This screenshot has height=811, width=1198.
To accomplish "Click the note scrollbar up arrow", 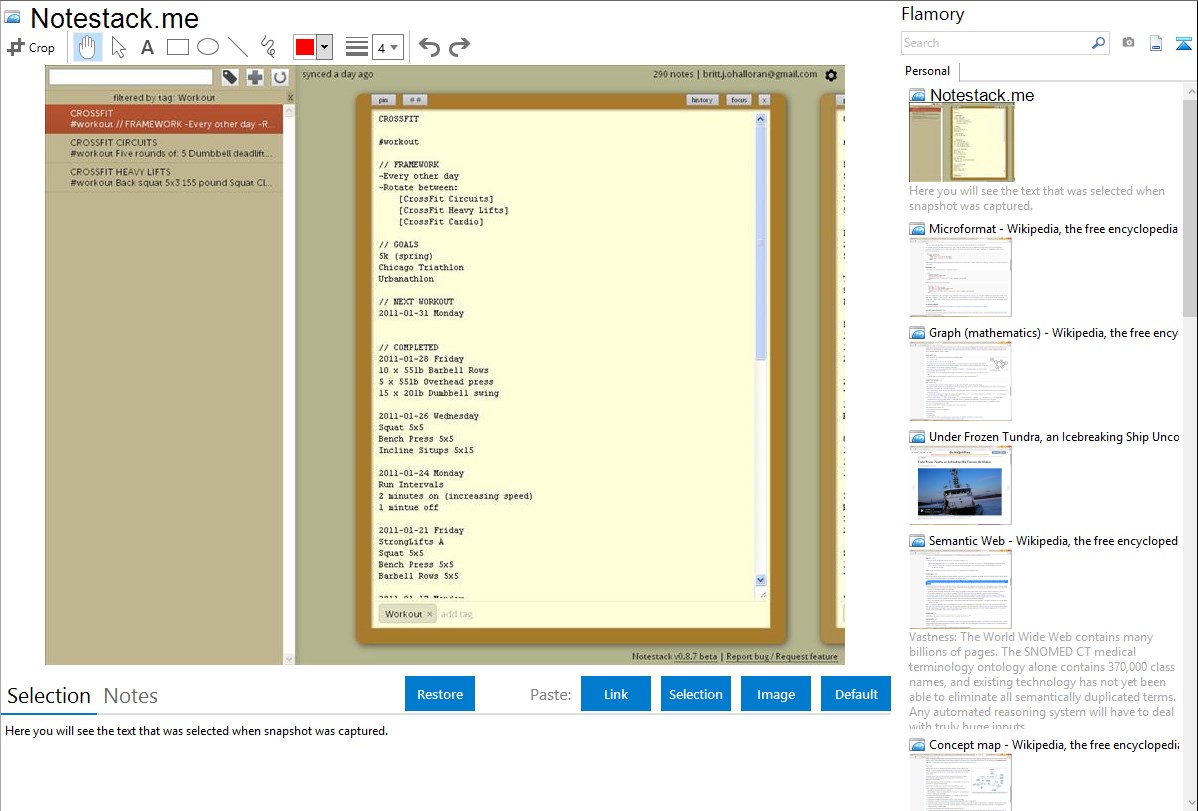I will click(x=760, y=119).
